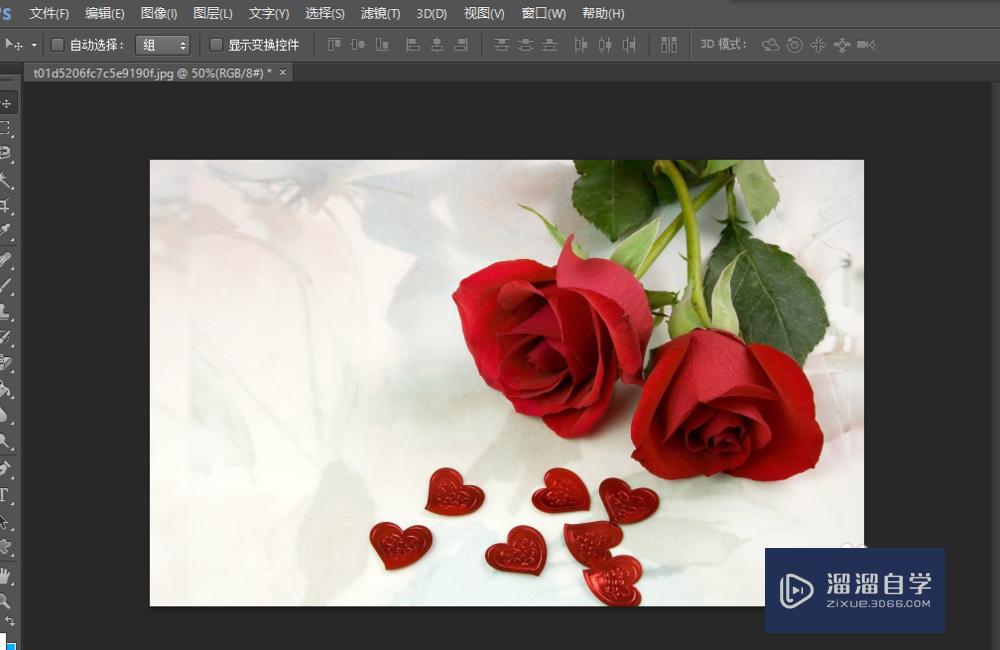
Task: Click the foreground color swatch
Action: tap(3, 641)
